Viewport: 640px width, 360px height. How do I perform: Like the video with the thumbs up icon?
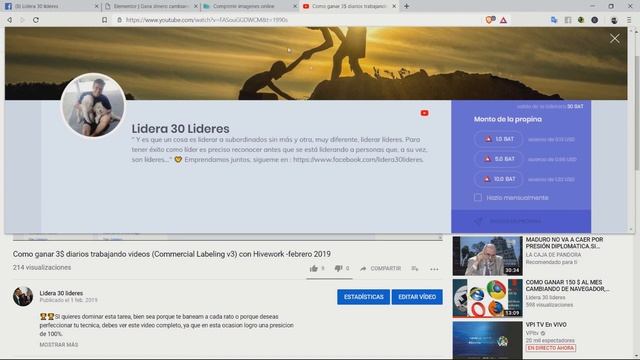(314, 268)
